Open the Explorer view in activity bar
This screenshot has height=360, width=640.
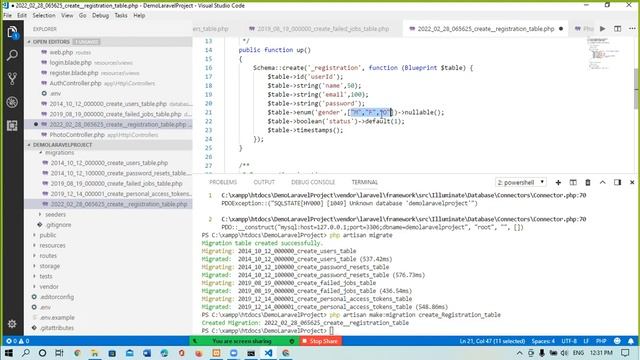pyautogui.click(x=12, y=32)
